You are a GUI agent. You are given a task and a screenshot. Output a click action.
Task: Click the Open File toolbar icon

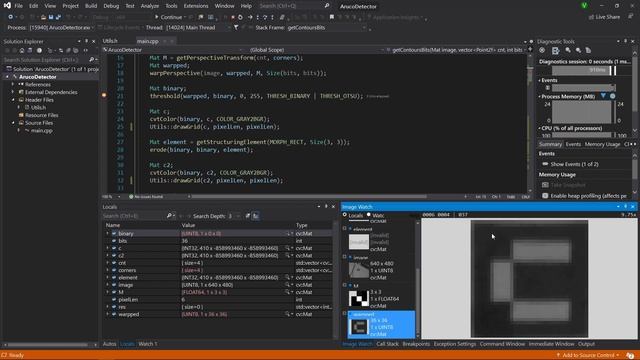(x=43, y=17)
